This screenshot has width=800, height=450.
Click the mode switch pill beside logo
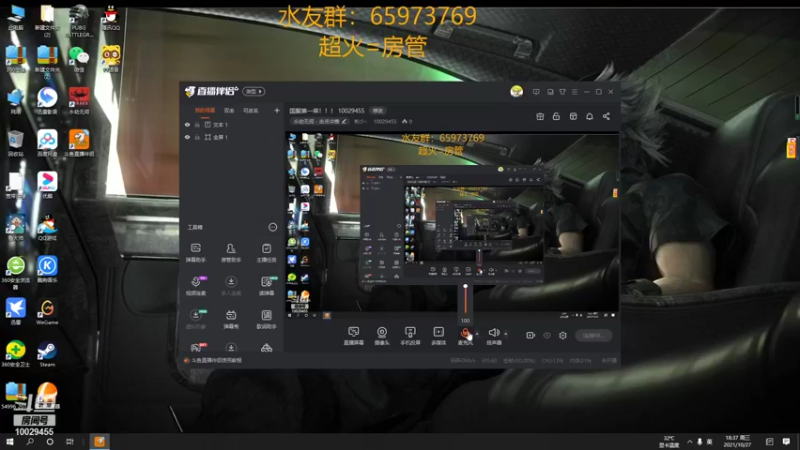coord(254,91)
